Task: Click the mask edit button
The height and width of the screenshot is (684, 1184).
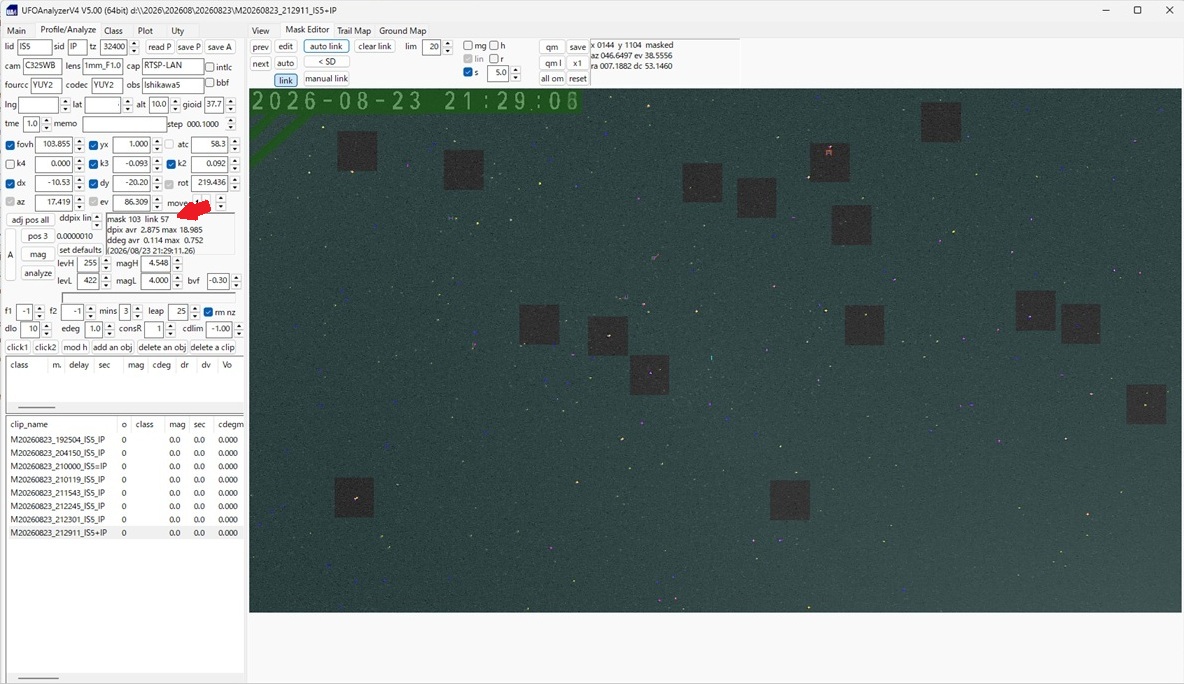Action: (285, 47)
